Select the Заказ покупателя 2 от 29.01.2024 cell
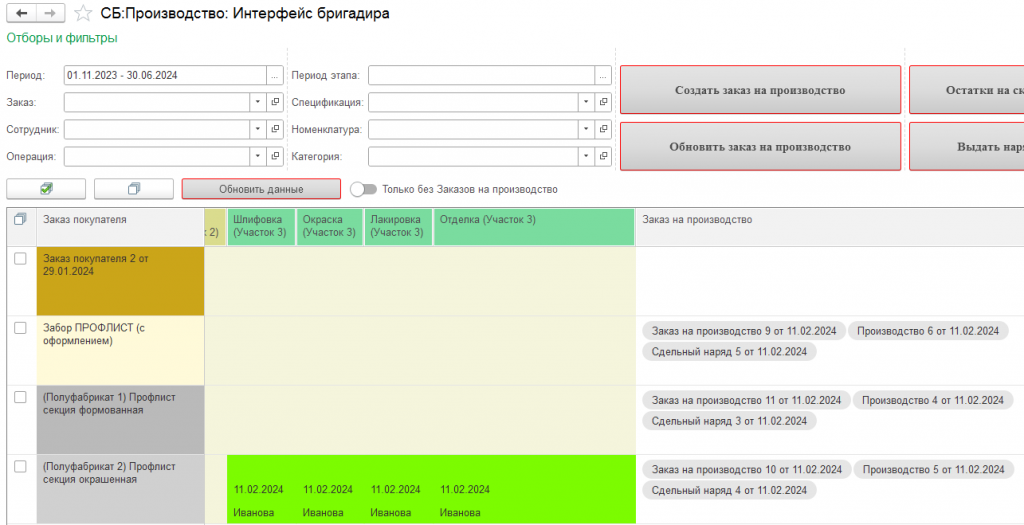 point(120,281)
